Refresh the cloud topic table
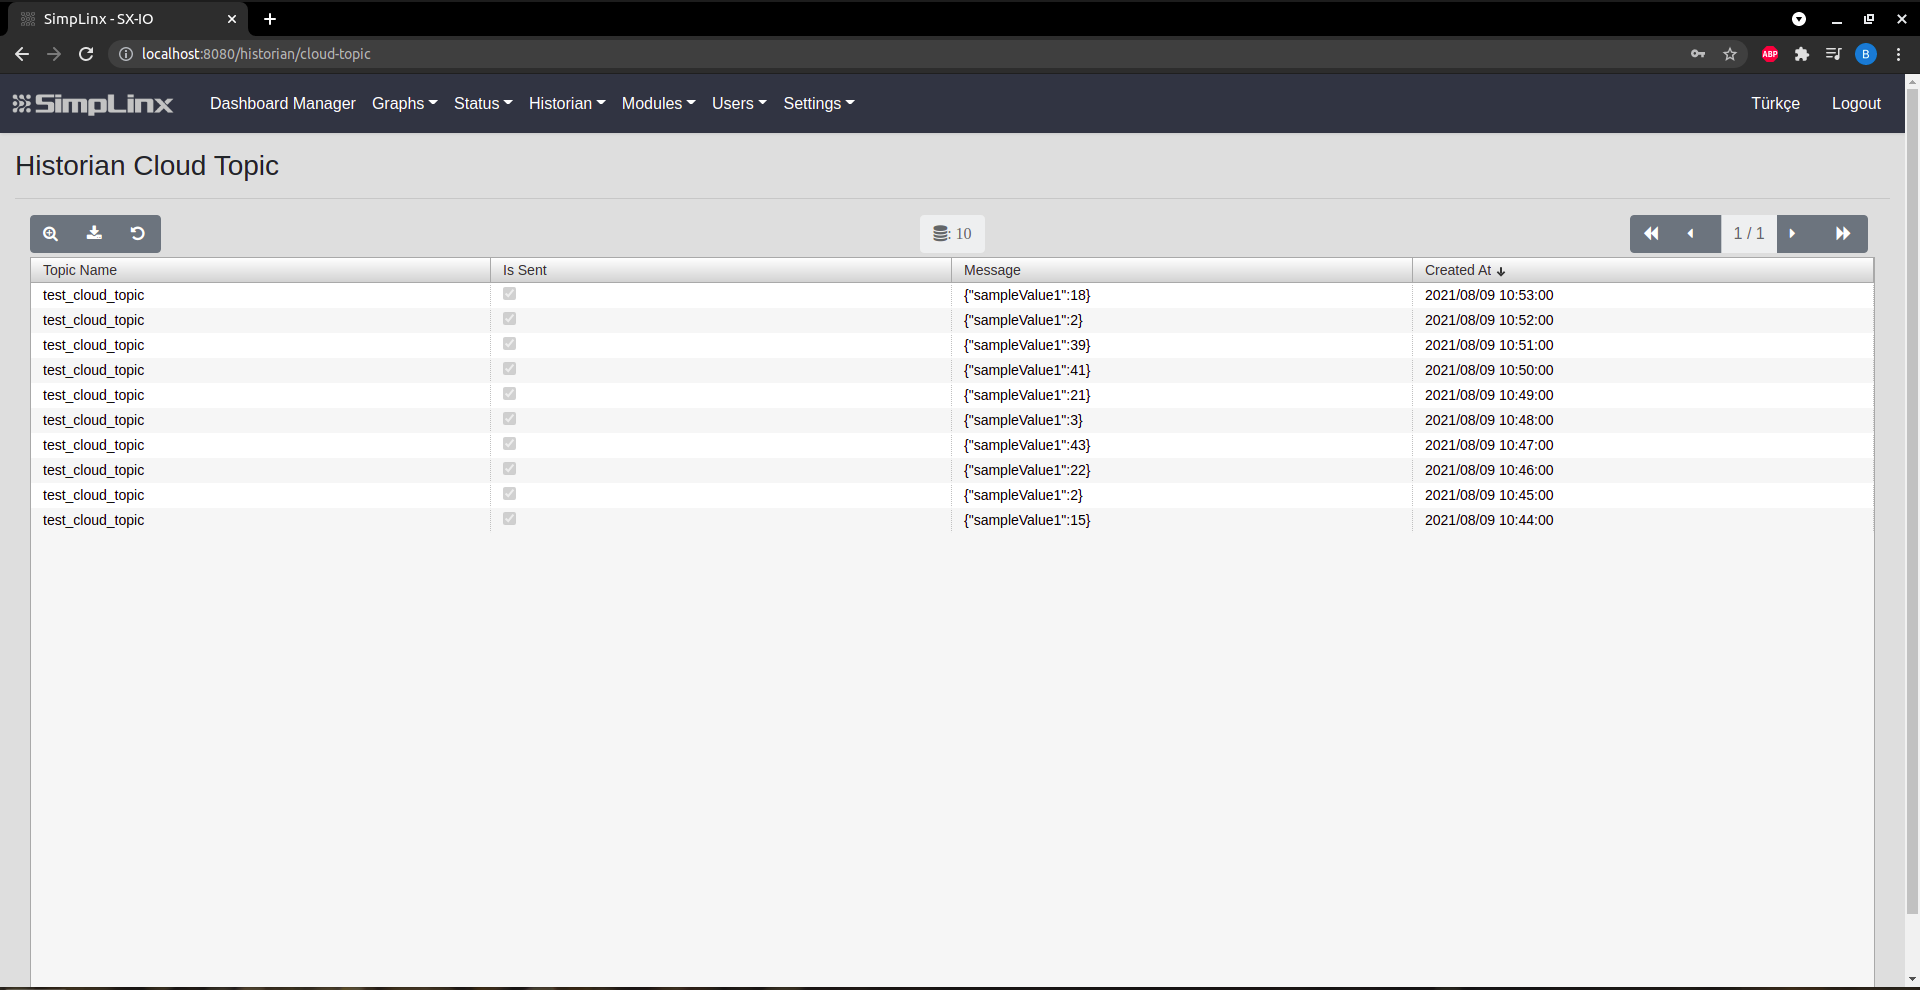 click(138, 234)
